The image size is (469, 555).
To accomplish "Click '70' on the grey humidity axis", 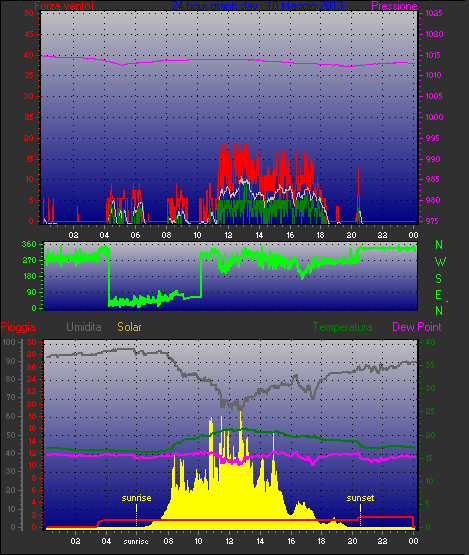I will click(11, 397).
